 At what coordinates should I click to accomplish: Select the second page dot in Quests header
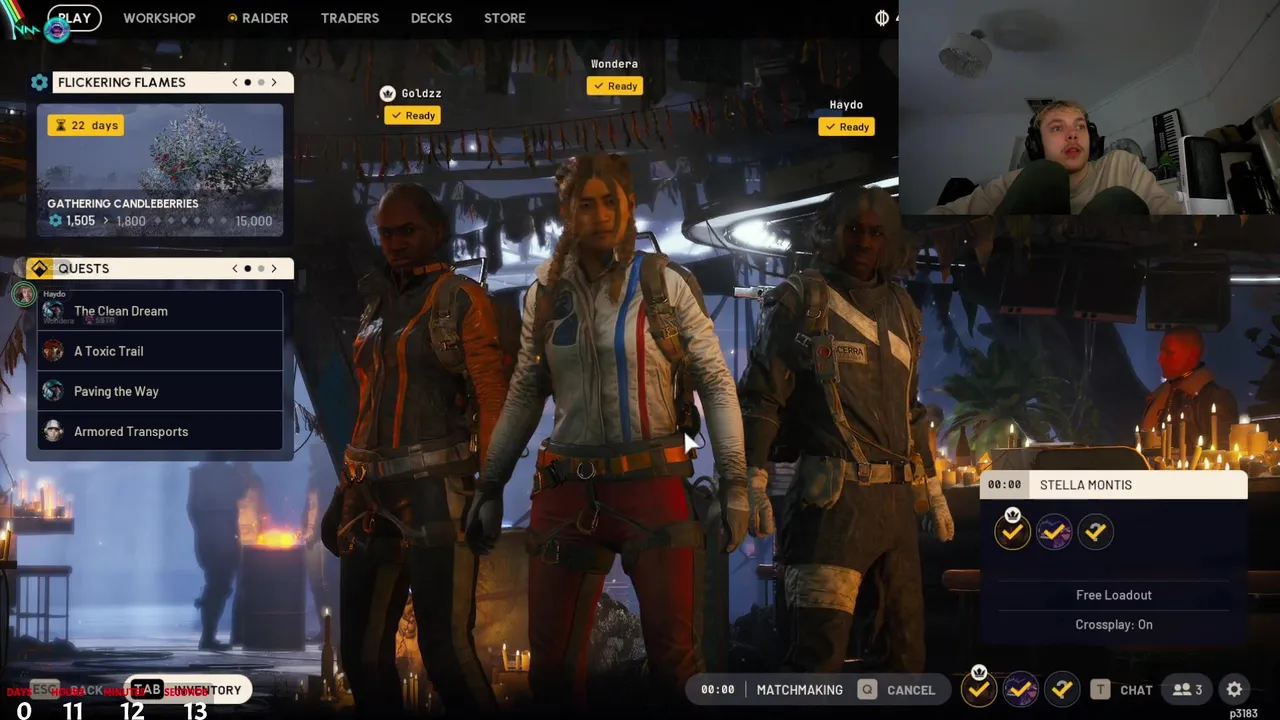coord(261,269)
